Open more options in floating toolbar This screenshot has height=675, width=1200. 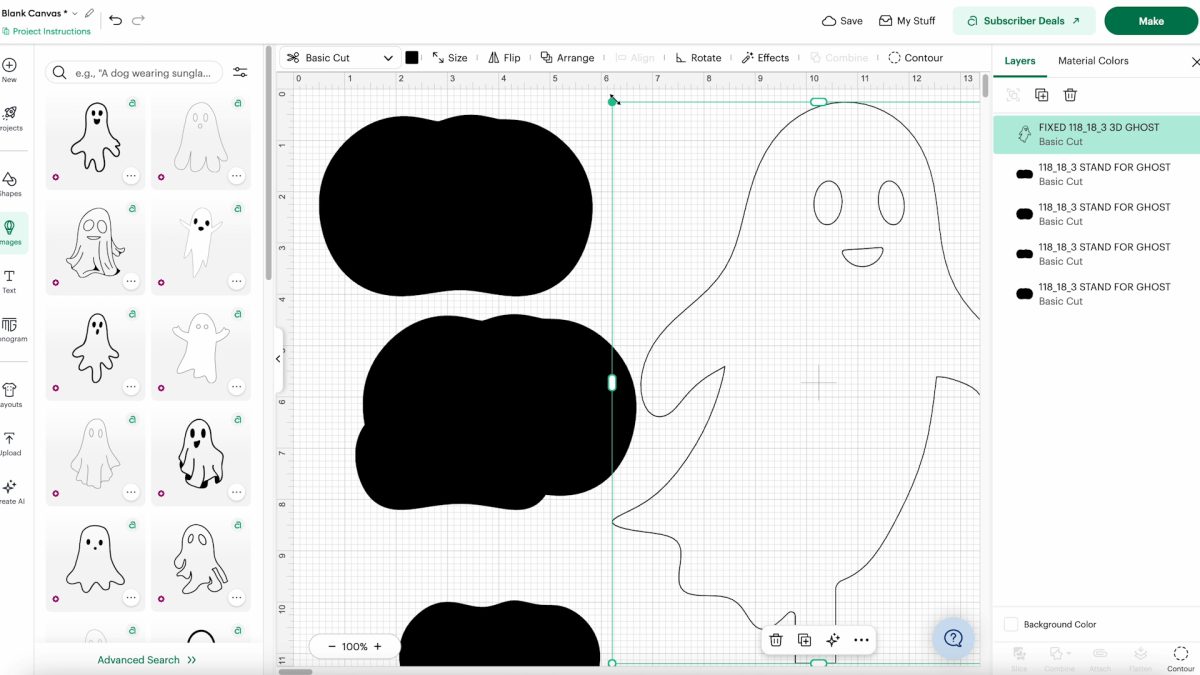861,640
